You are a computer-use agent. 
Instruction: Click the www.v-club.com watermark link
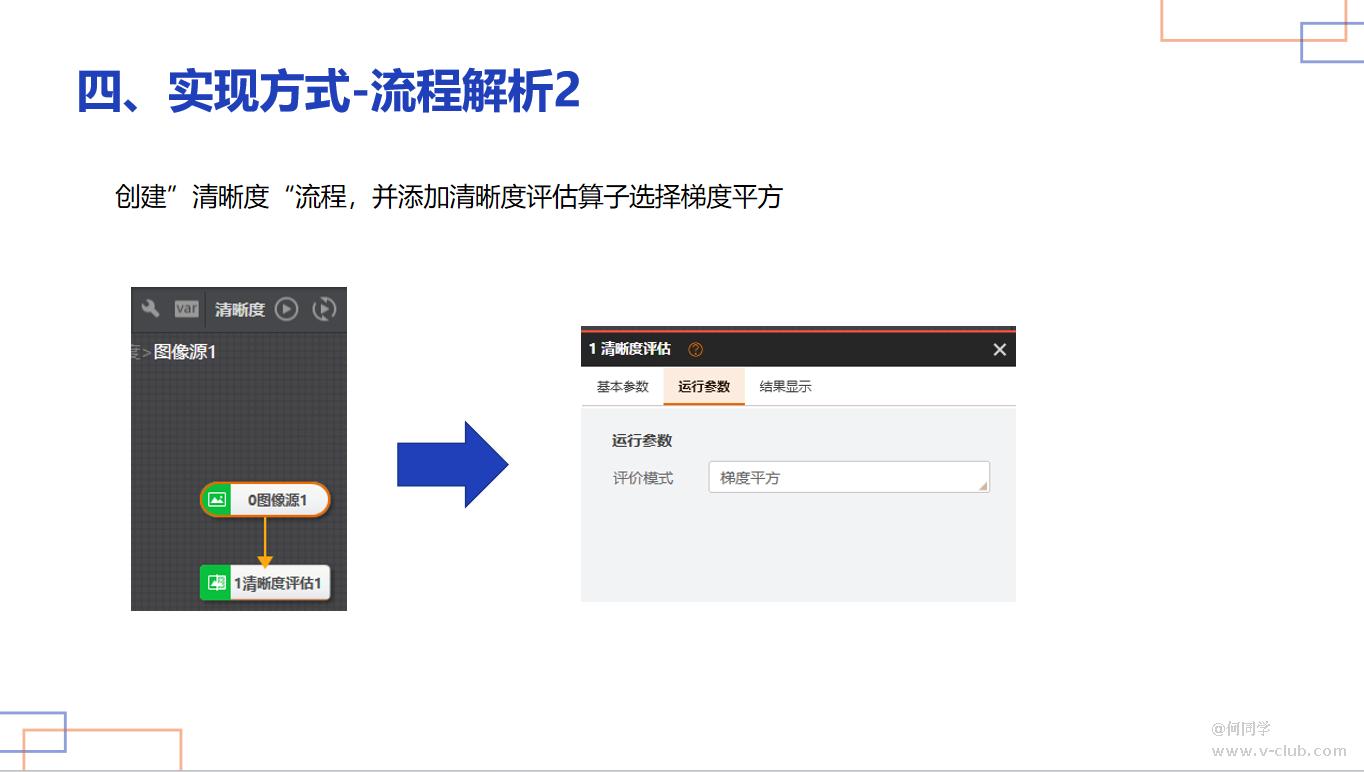[x=1279, y=750]
